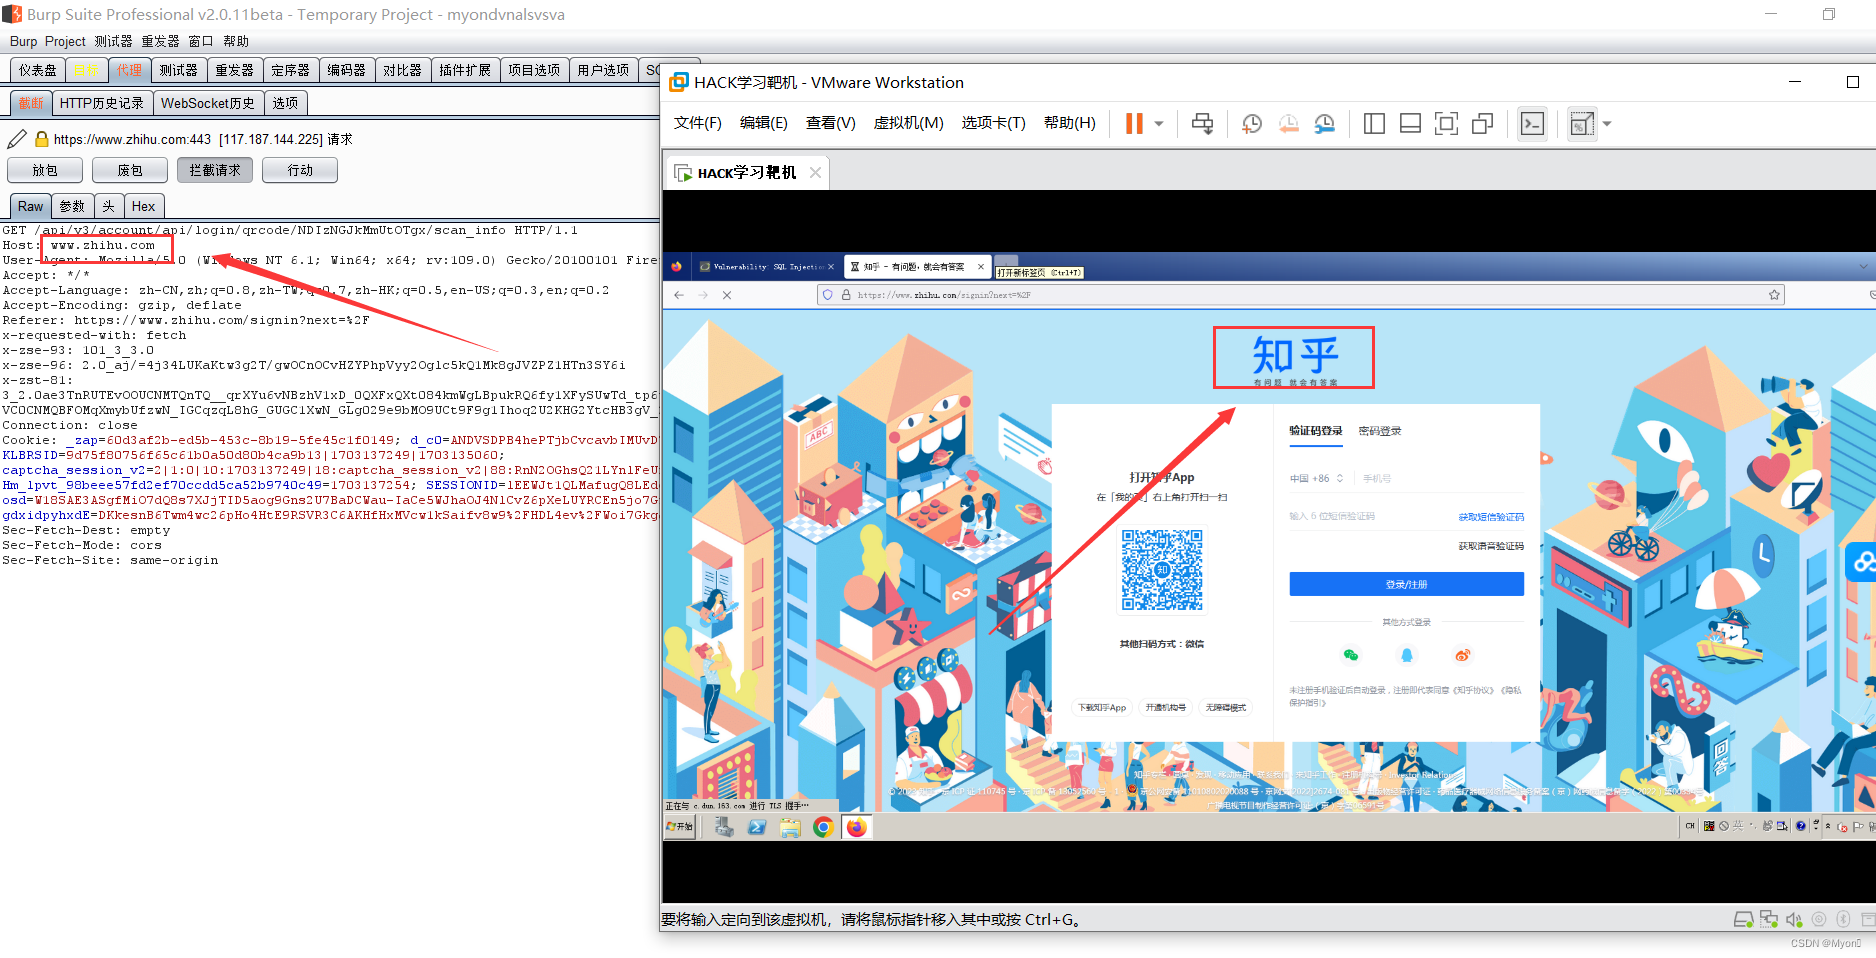1876x958 pixels.
Task: Open the dropdown arrow next to pause button
Action: (1159, 124)
